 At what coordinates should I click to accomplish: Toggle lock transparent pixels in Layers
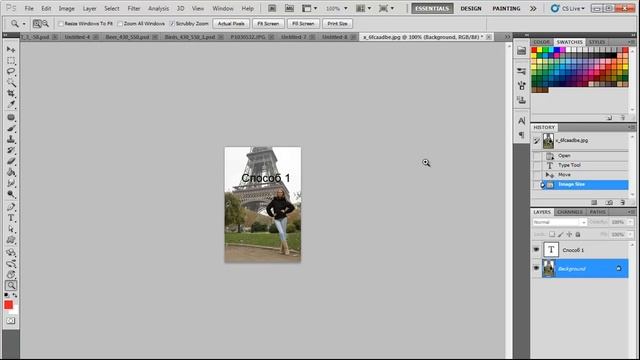[552, 234]
